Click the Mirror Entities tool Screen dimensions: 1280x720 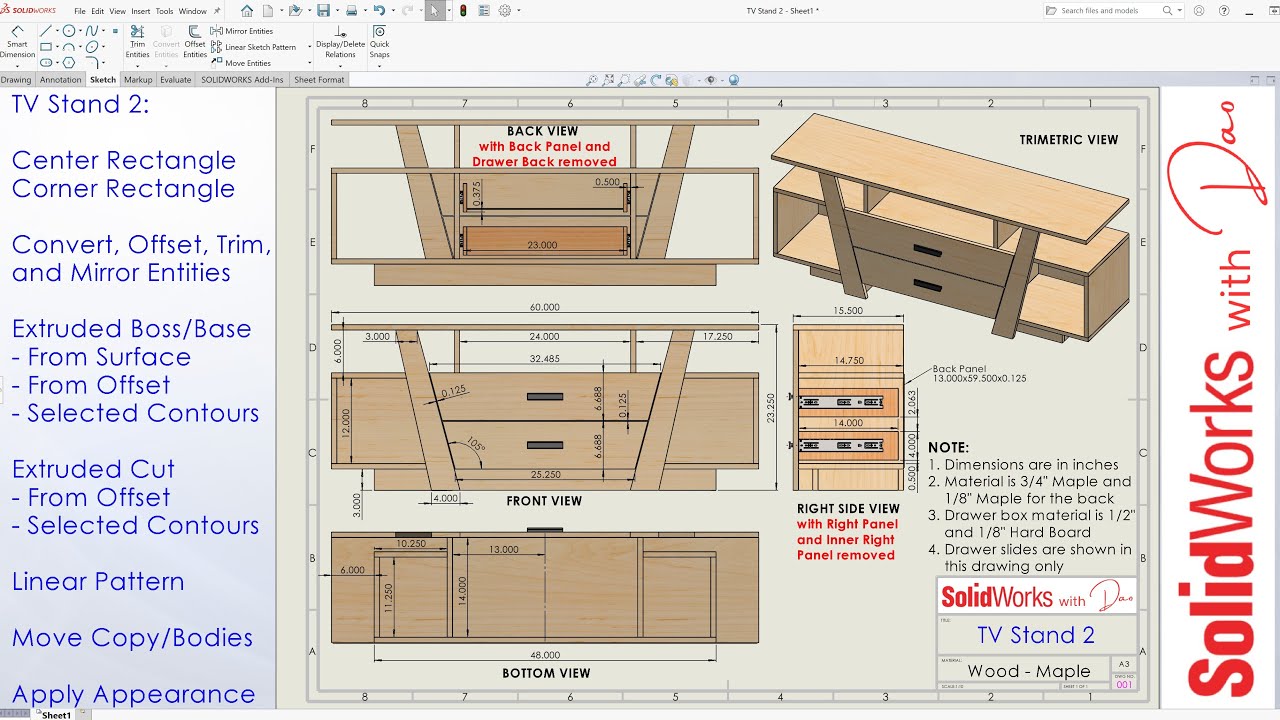click(241, 31)
